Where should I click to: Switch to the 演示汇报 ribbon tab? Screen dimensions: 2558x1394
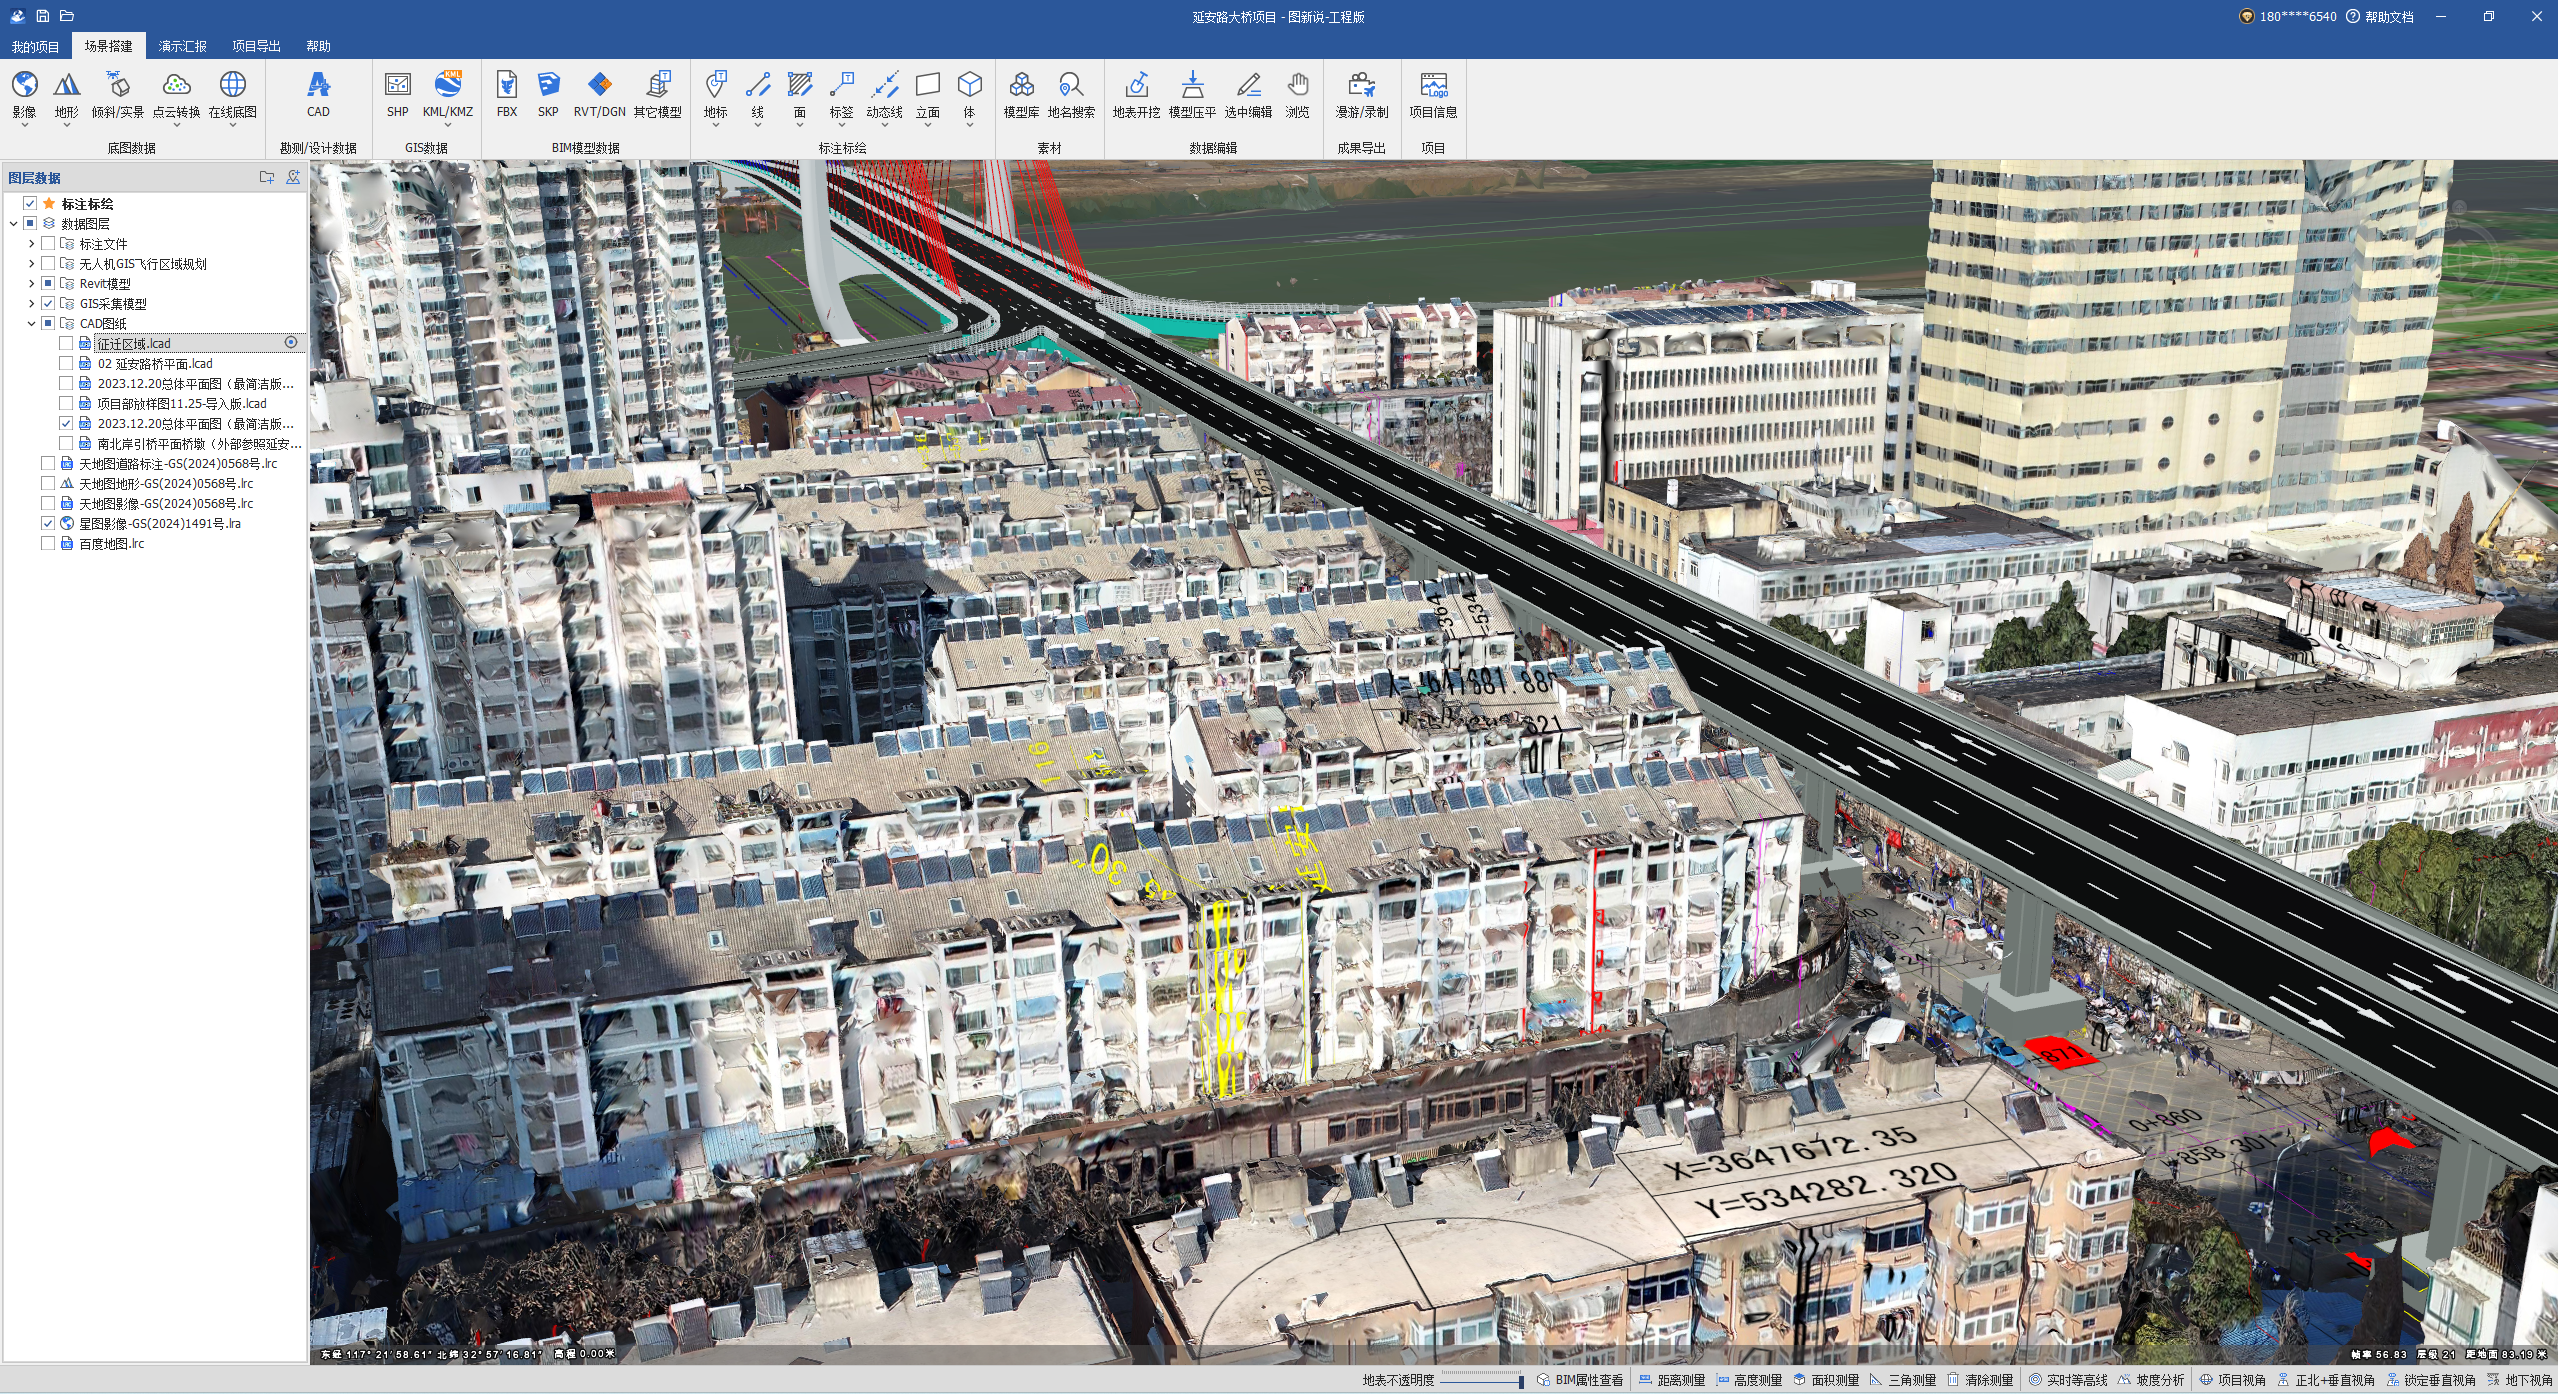182,46
